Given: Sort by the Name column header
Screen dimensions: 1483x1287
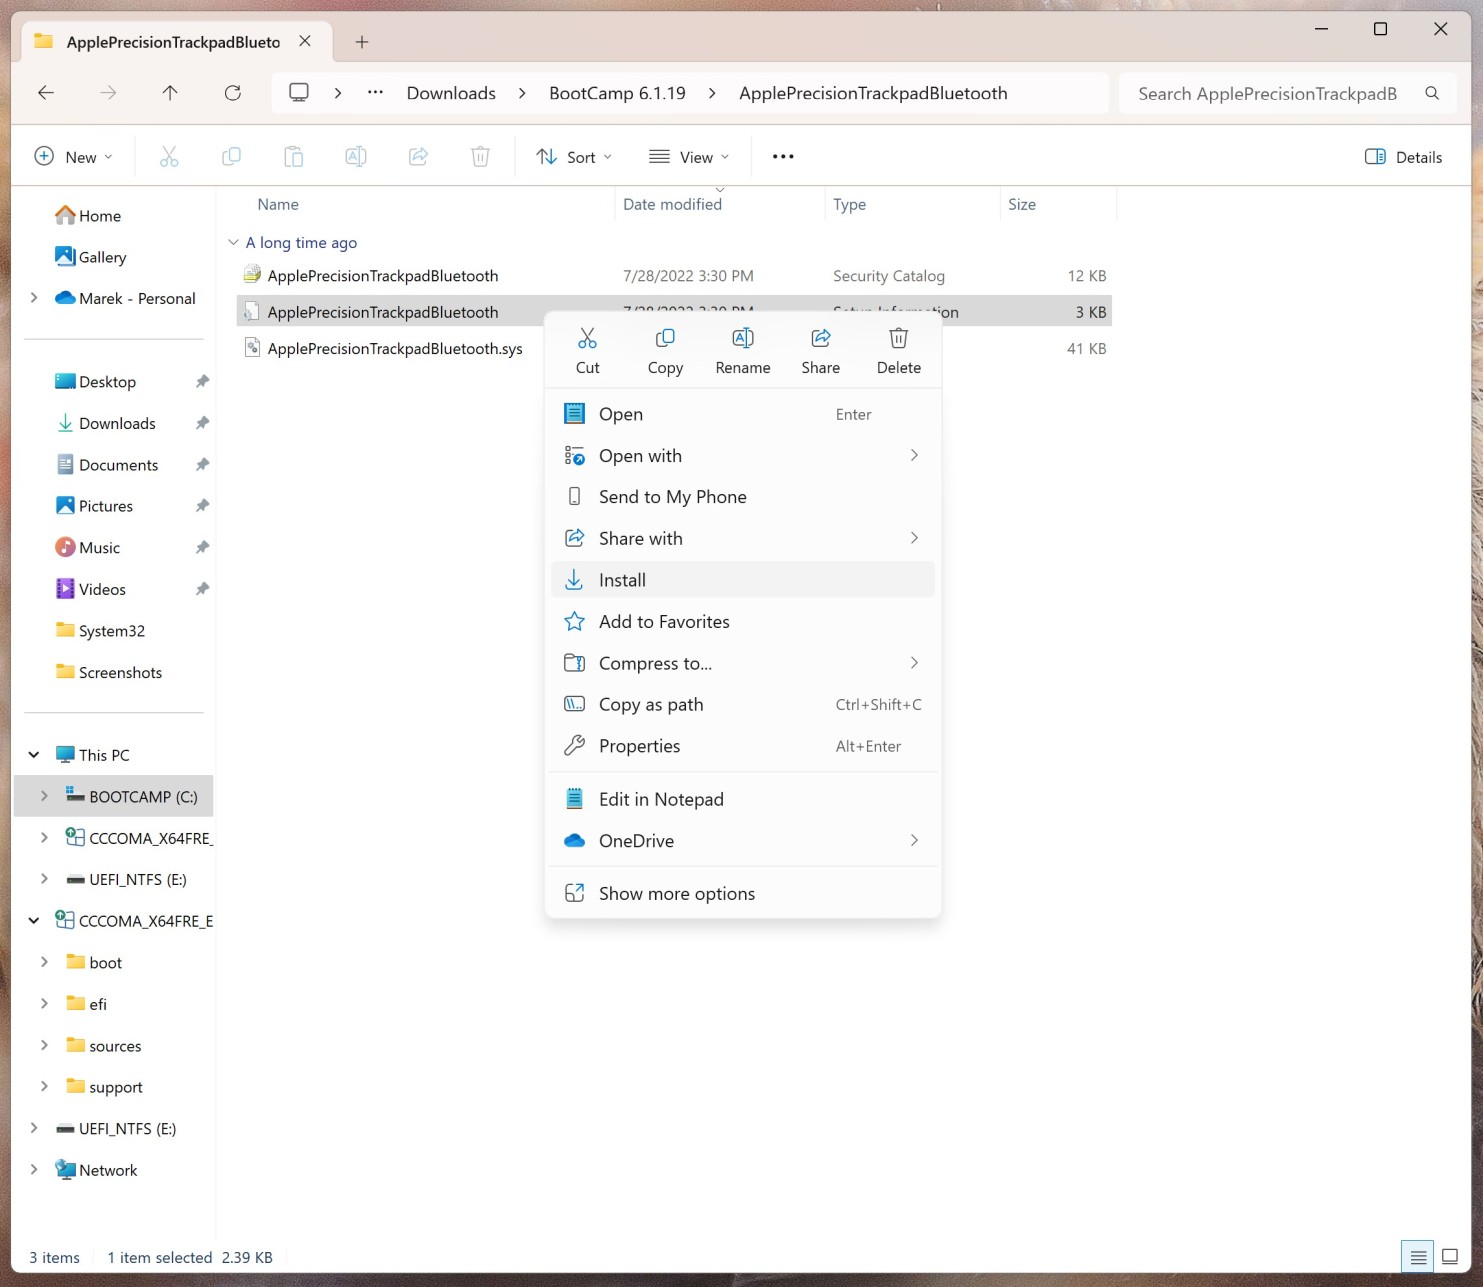Looking at the screenshot, I should tap(278, 204).
